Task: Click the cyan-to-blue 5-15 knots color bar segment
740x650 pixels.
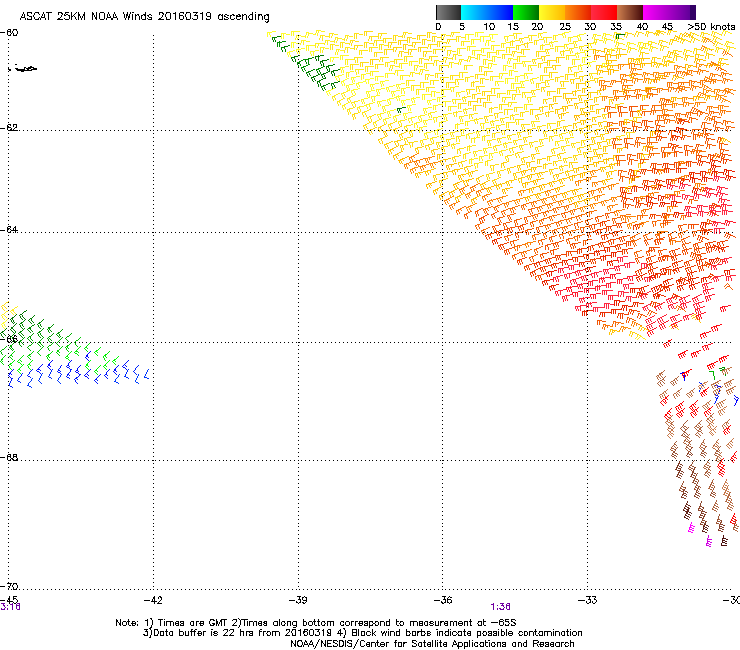Action: [487, 12]
